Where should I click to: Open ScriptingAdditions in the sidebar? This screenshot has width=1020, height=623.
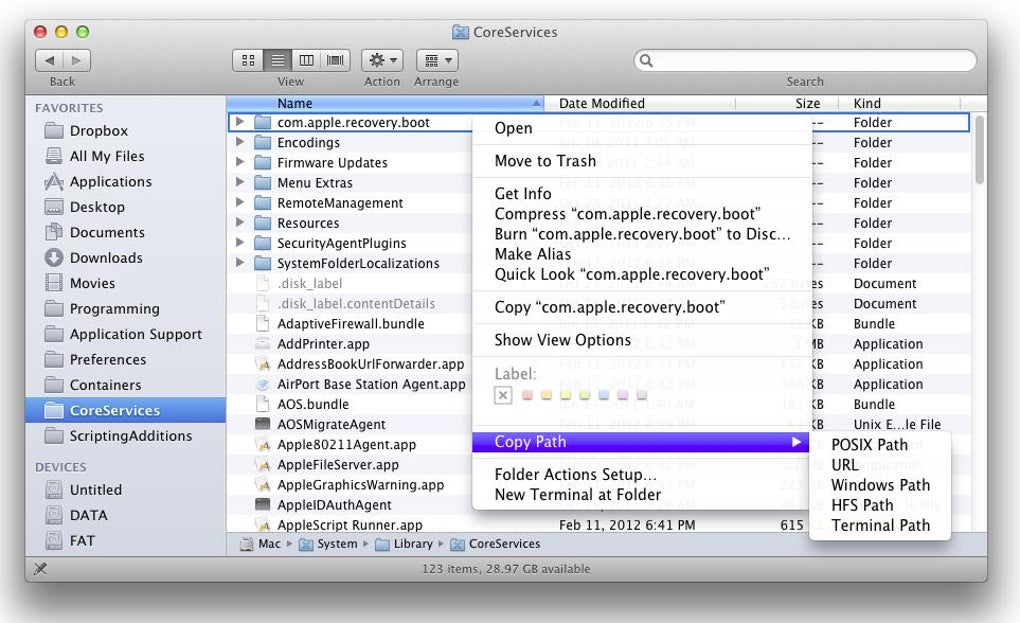[126, 436]
